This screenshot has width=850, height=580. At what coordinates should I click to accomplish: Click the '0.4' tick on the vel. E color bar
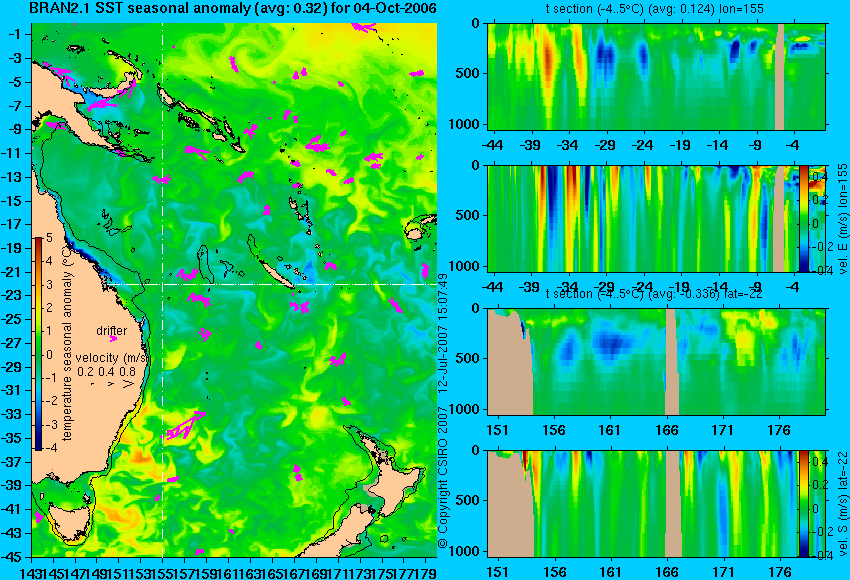[x=819, y=176]
